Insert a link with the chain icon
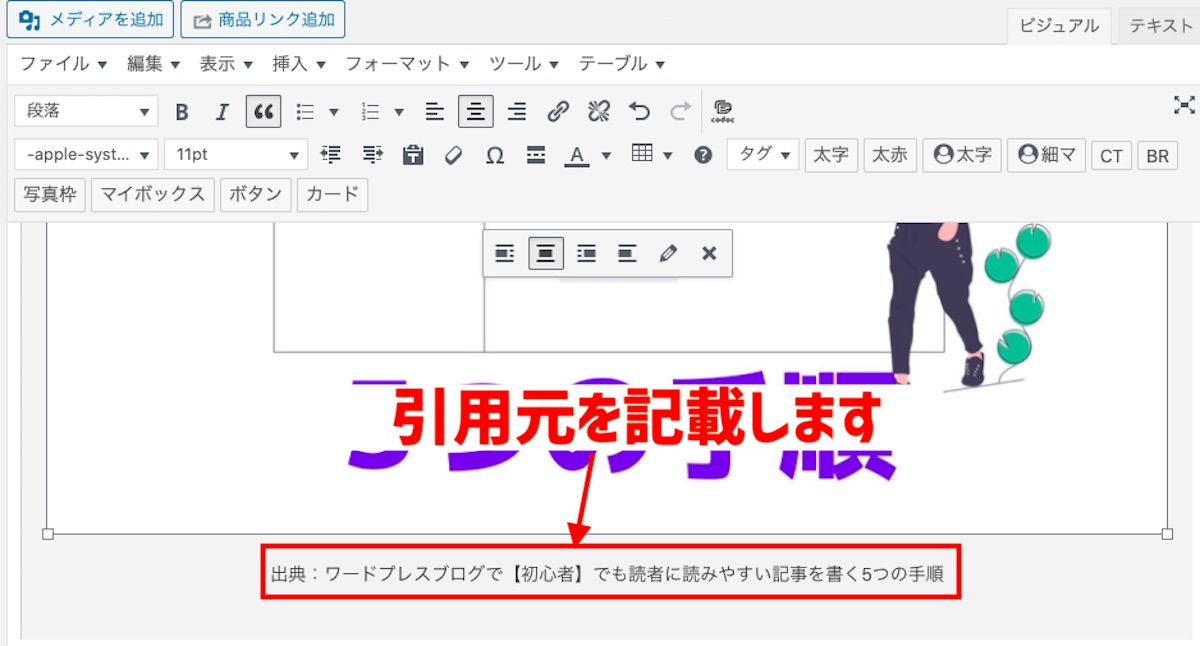1200x646 pixels. pos(559,111)
